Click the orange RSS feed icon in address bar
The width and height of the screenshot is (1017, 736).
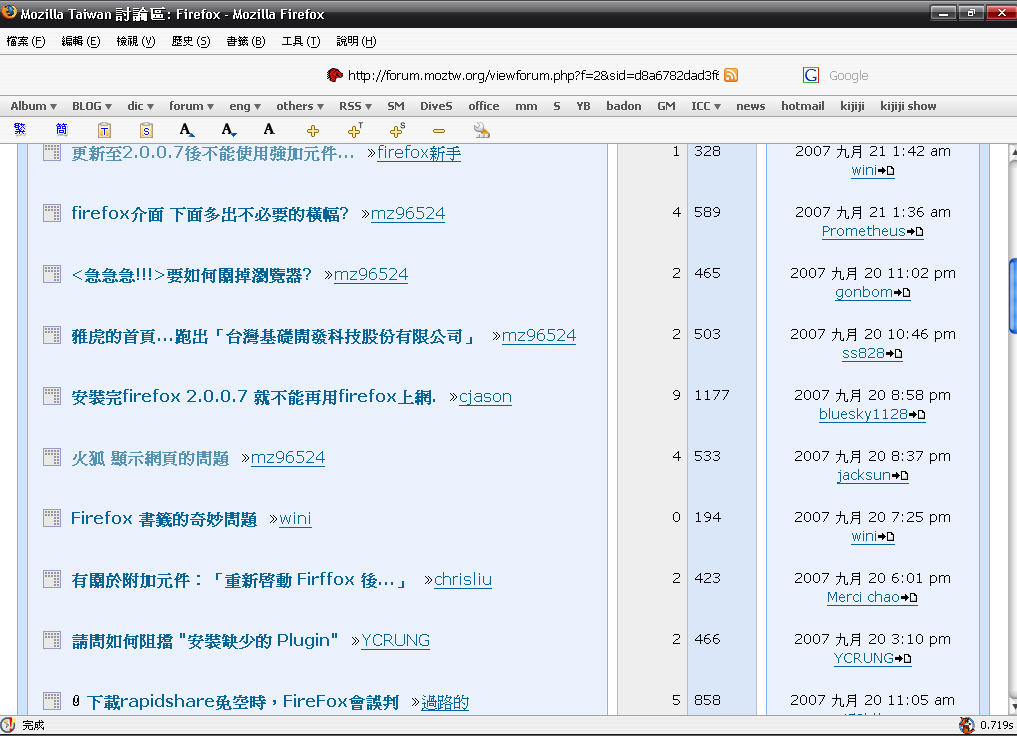731,75
